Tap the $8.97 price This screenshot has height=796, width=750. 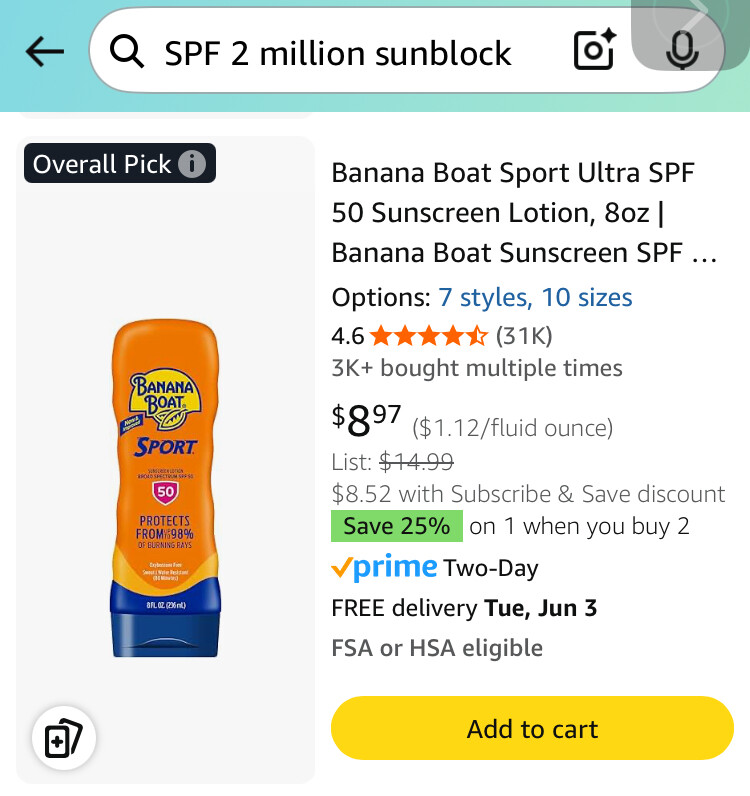(x=366, y=421)
